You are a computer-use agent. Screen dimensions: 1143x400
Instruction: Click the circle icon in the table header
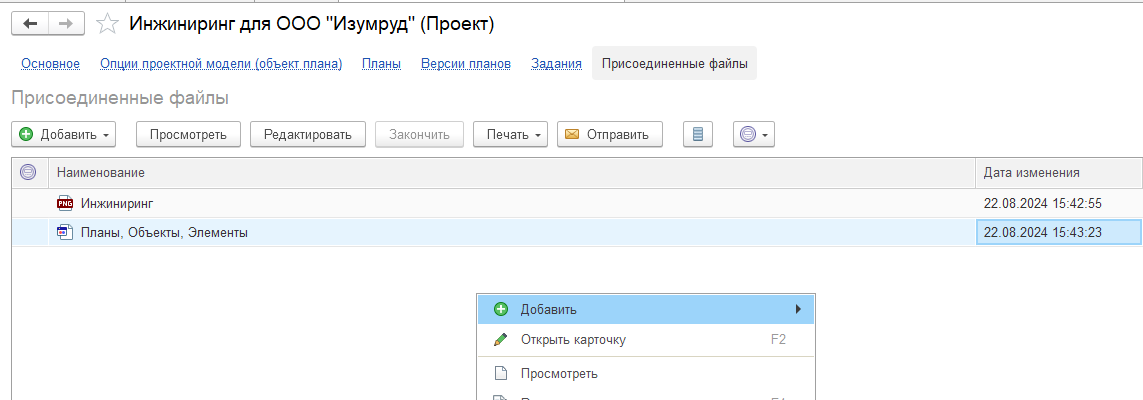28,173
